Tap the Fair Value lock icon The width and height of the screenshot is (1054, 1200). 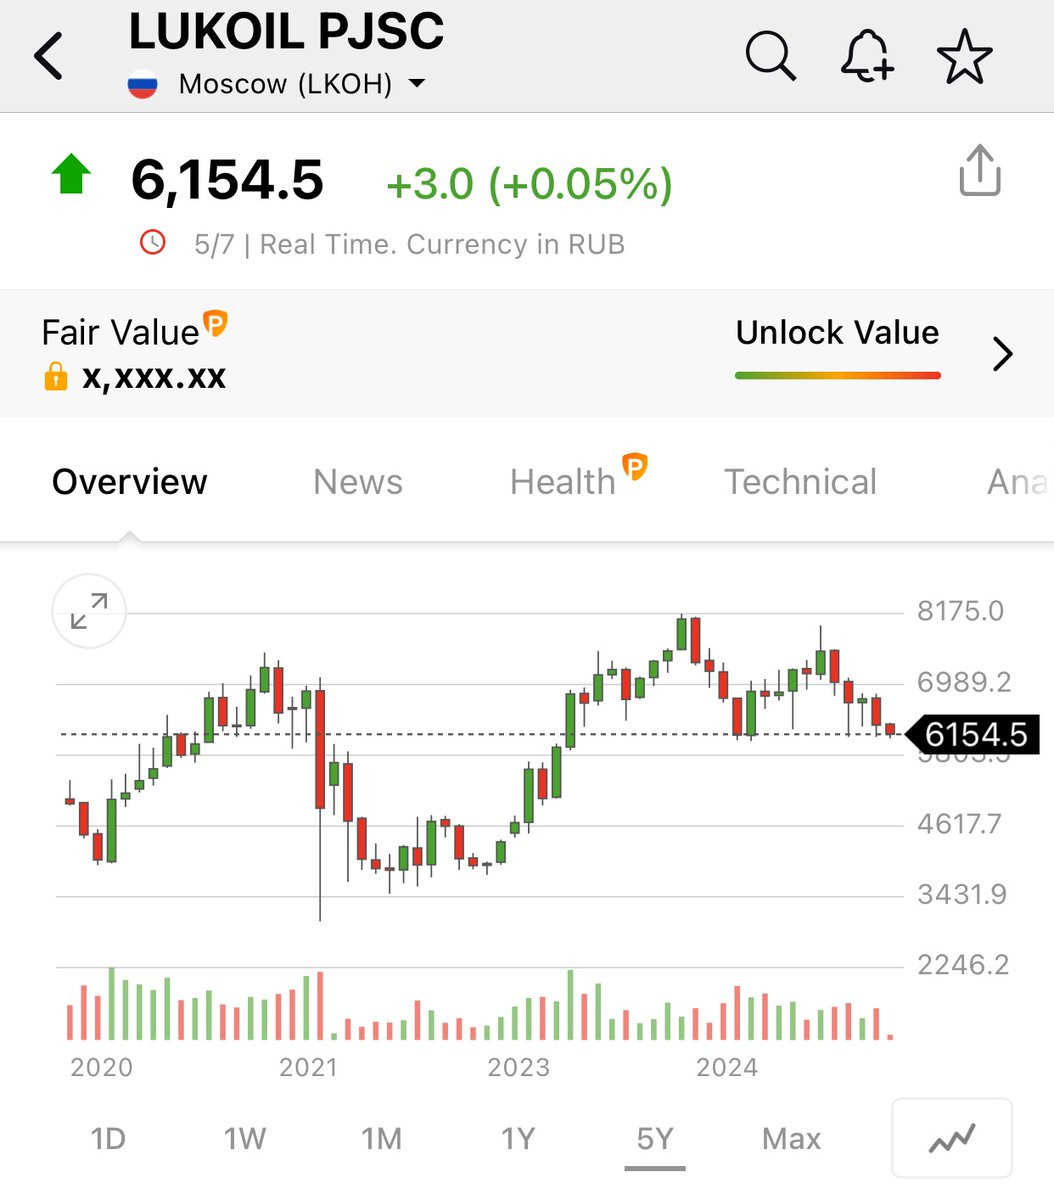point(56,376)
